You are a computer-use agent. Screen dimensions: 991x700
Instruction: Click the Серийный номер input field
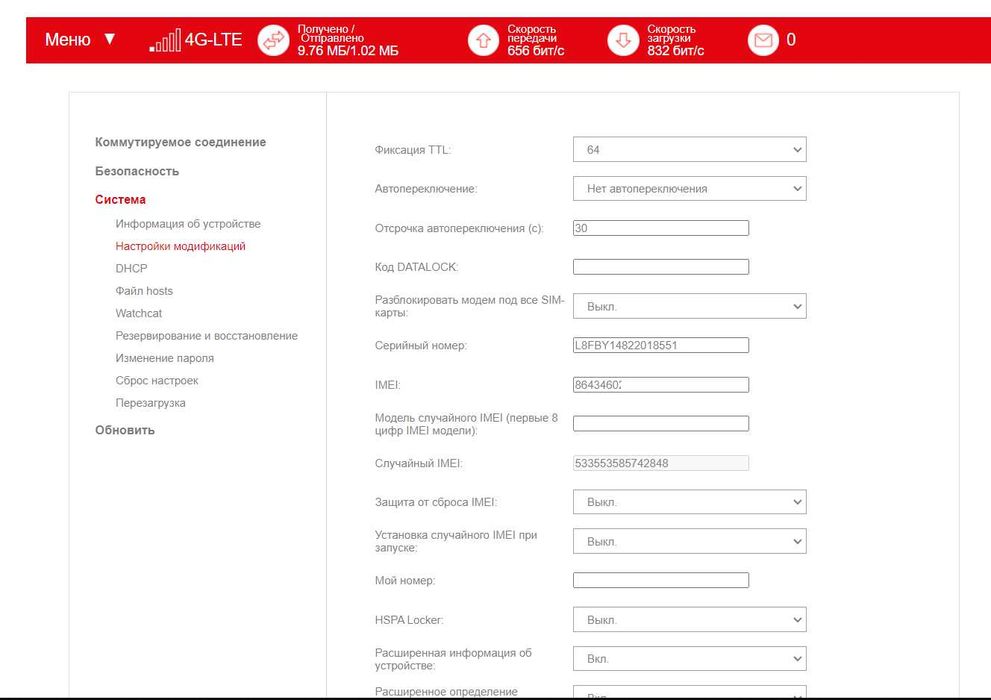coord(661,346)
